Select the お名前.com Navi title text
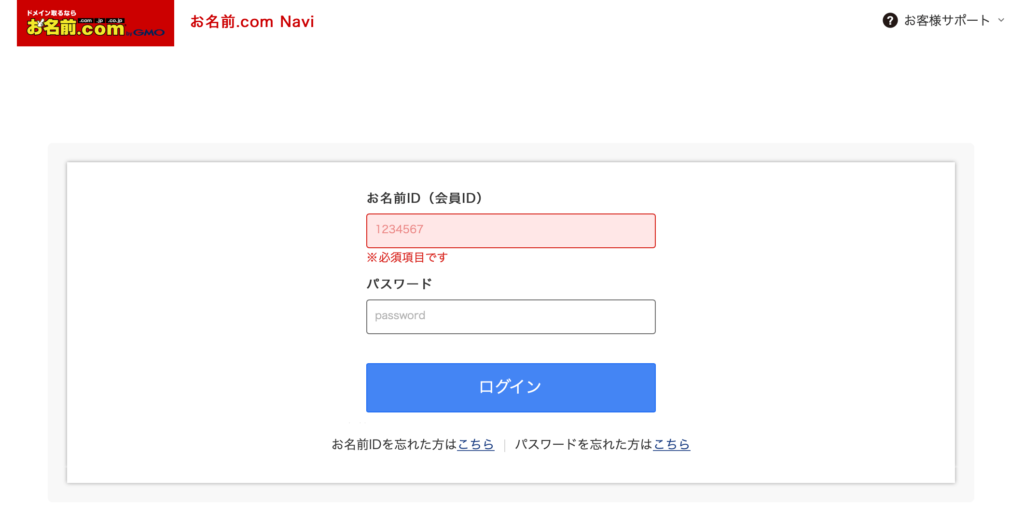 point(252,22)
